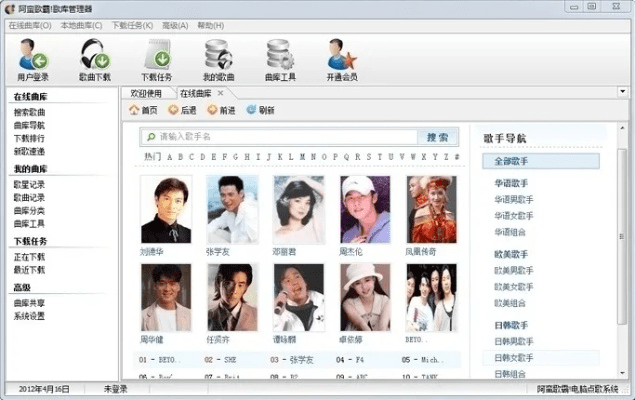The image size is (635, 400).
Task: Refresh the page using 刷新
Action: pyautogui.click(x=260, y=110)
